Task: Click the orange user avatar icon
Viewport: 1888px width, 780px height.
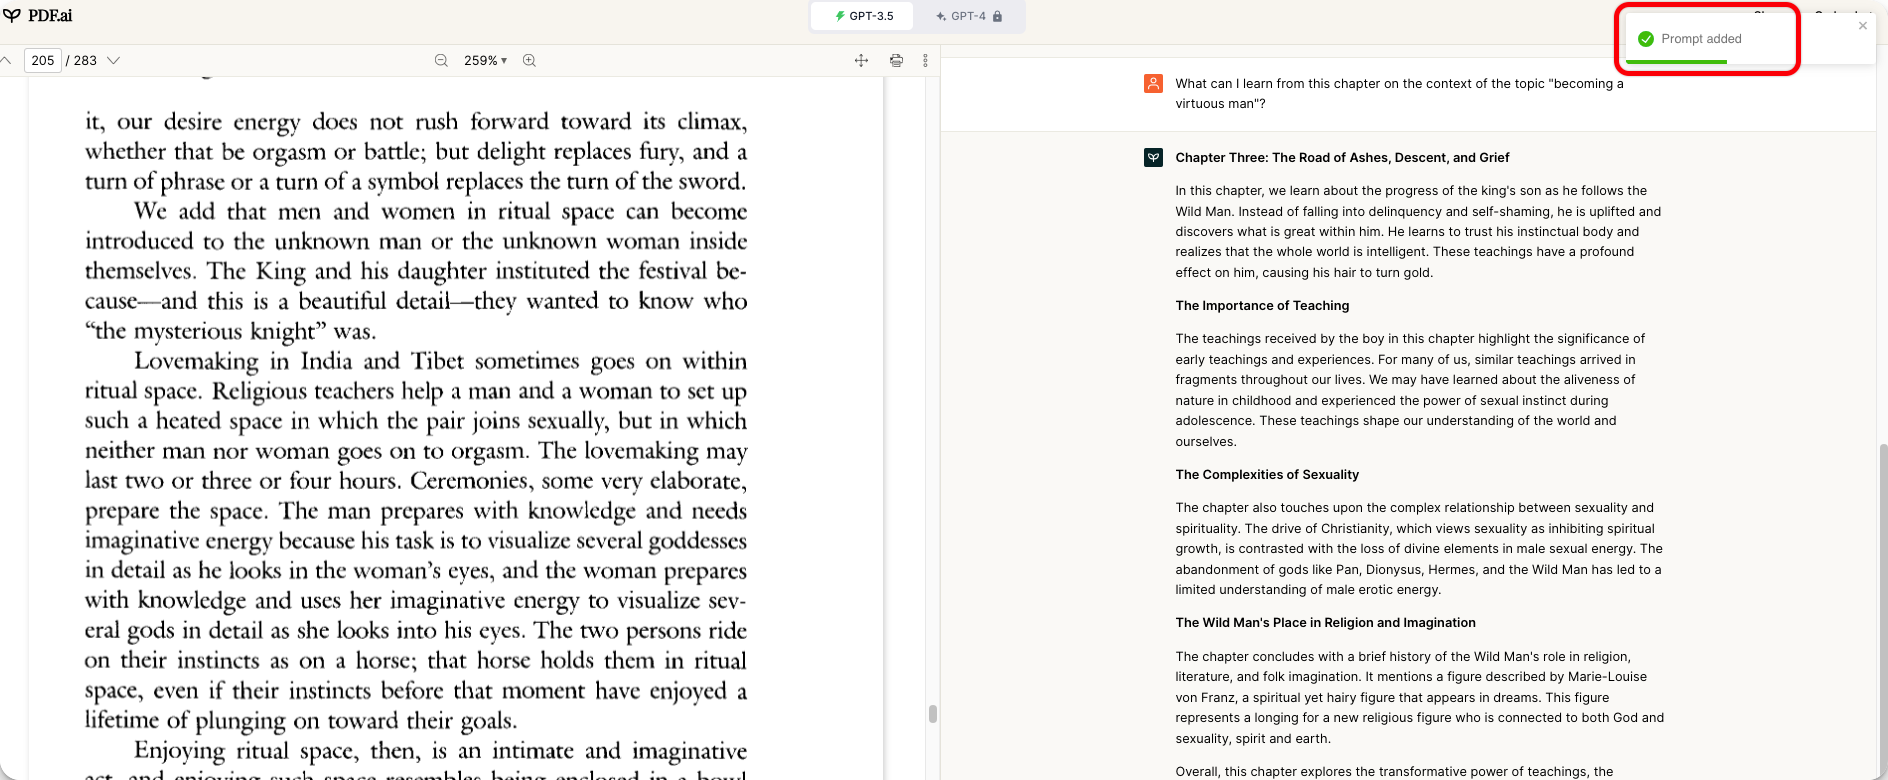Action: point(1153,84)
